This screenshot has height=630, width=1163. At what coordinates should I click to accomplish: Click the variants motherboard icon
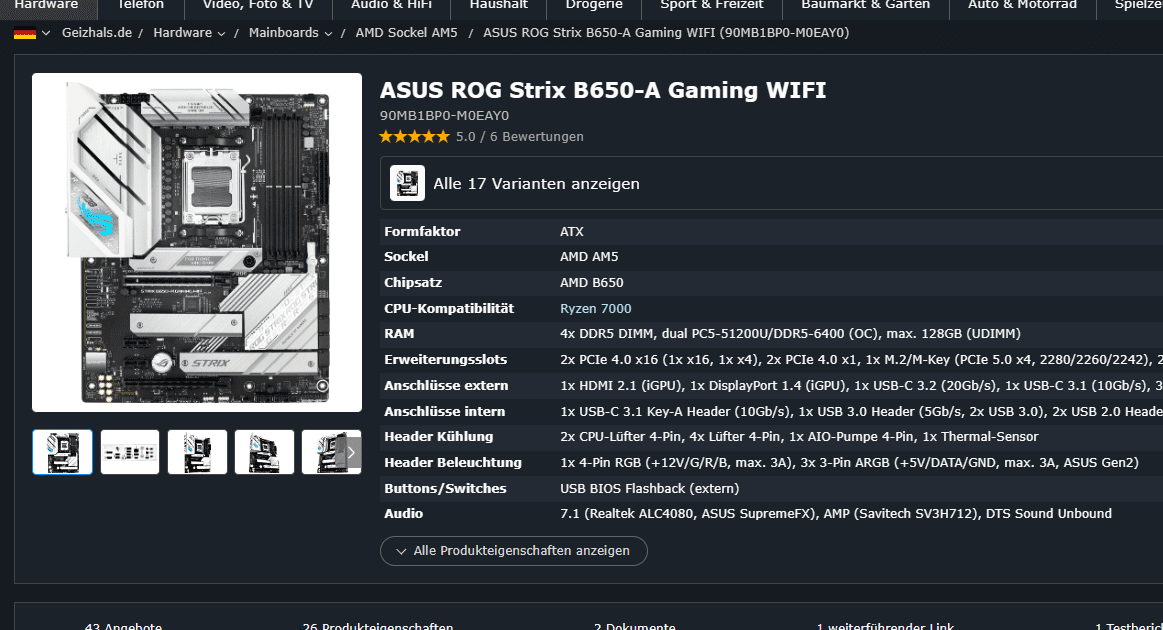click(x=407, y=183)
